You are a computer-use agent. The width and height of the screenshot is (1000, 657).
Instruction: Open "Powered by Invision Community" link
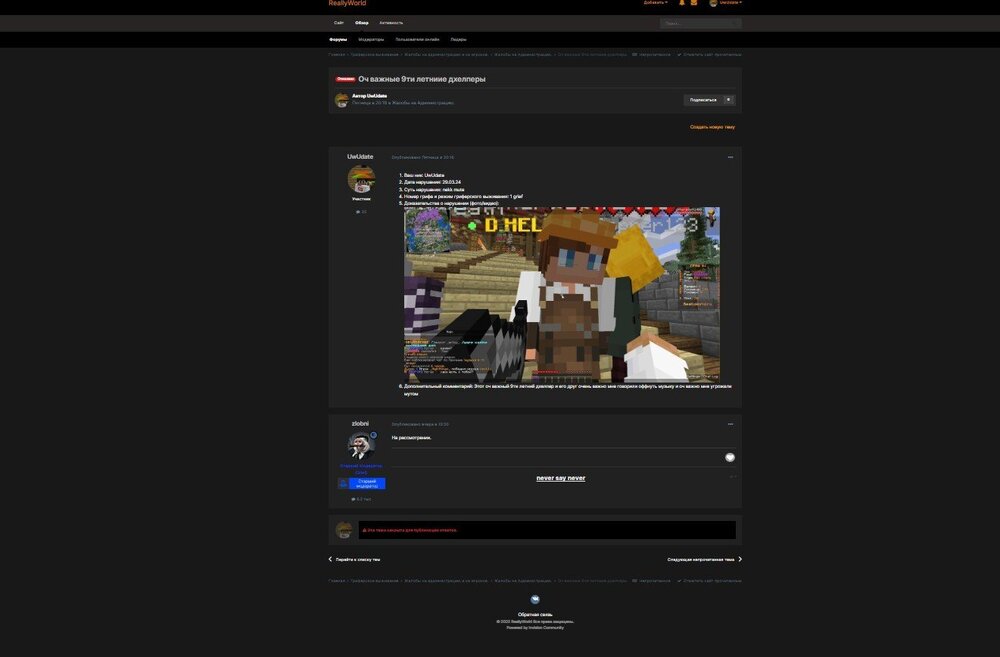[535, 628]
